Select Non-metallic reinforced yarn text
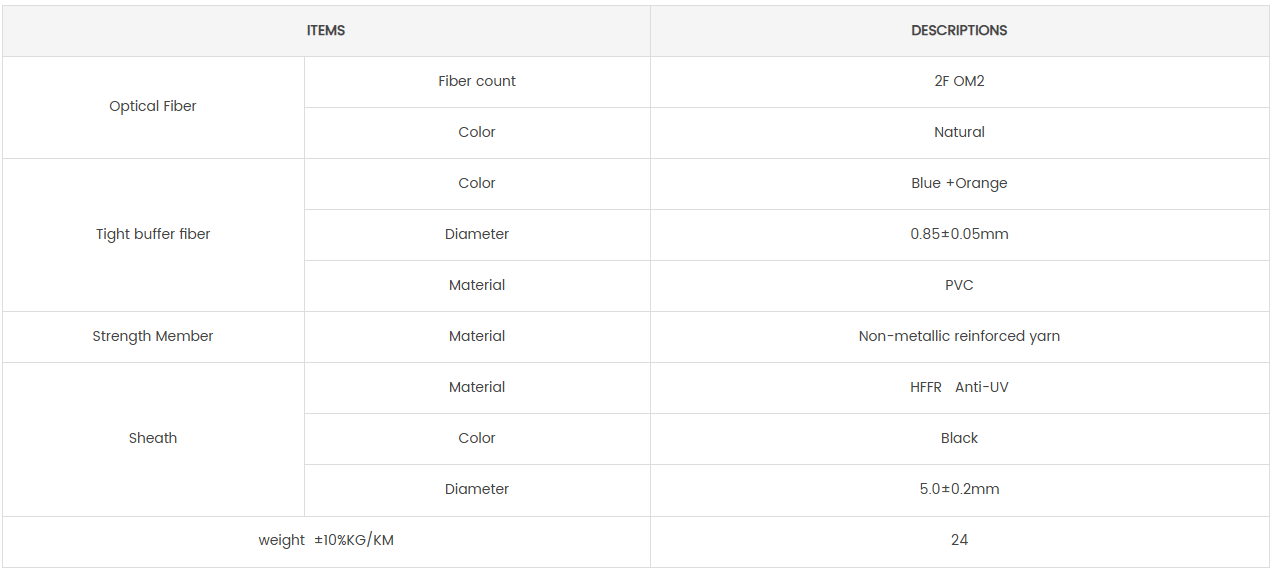Image resolution: width=1273 pixels, height=573 pixels. pos(959,336)
